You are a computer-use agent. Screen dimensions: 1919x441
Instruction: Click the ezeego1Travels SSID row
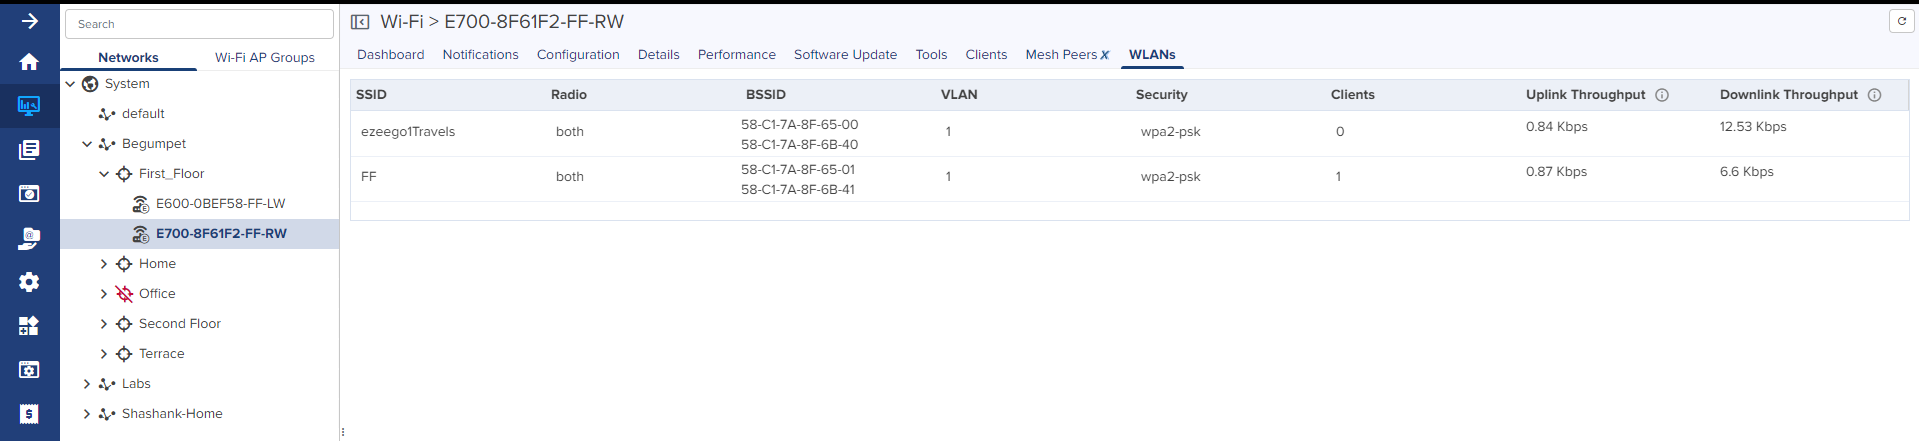(408, 132)
